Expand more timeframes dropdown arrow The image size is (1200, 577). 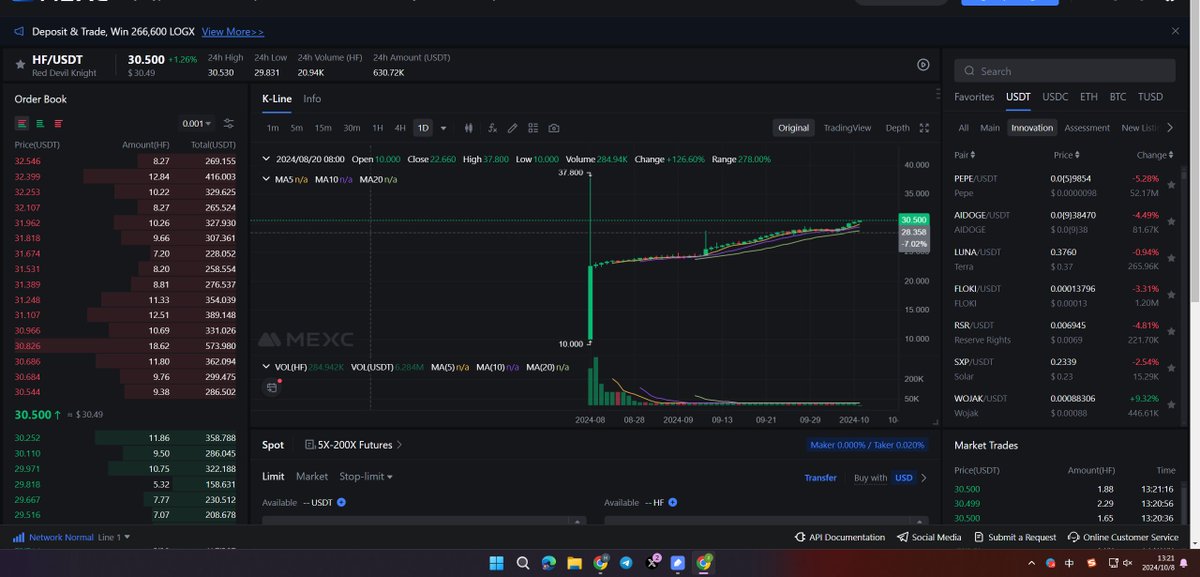[x=443, y=128]
